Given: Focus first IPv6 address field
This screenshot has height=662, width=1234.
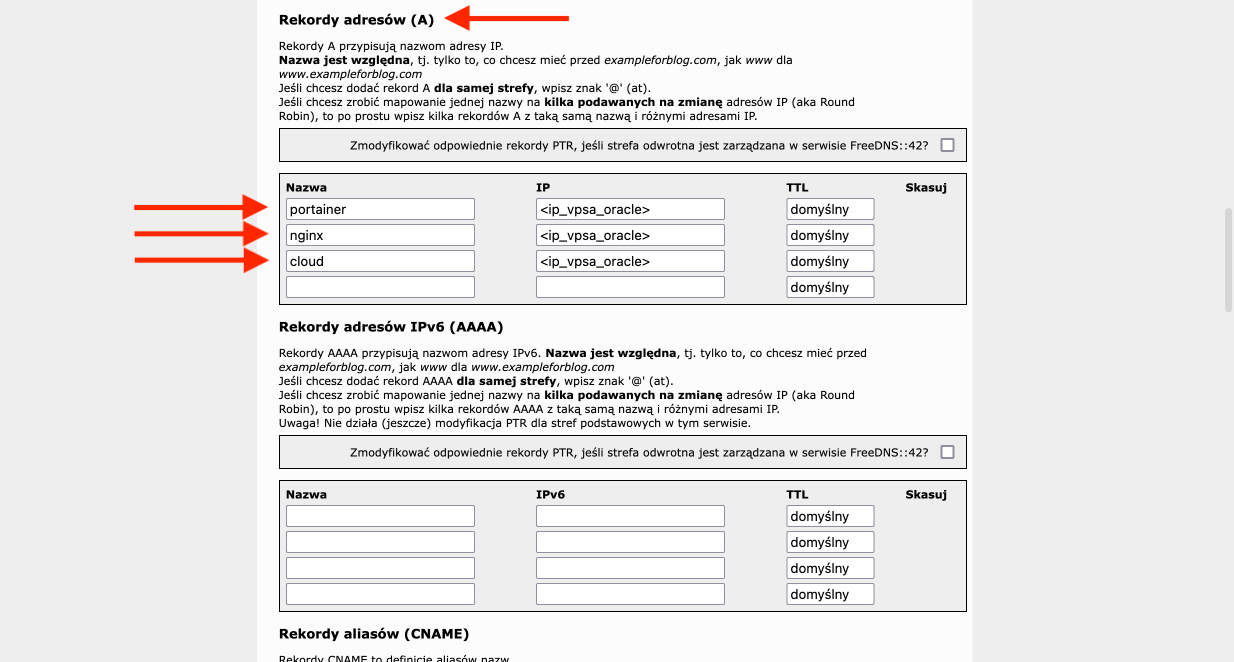Looking at the screenshot, I should tap(630, 516).
